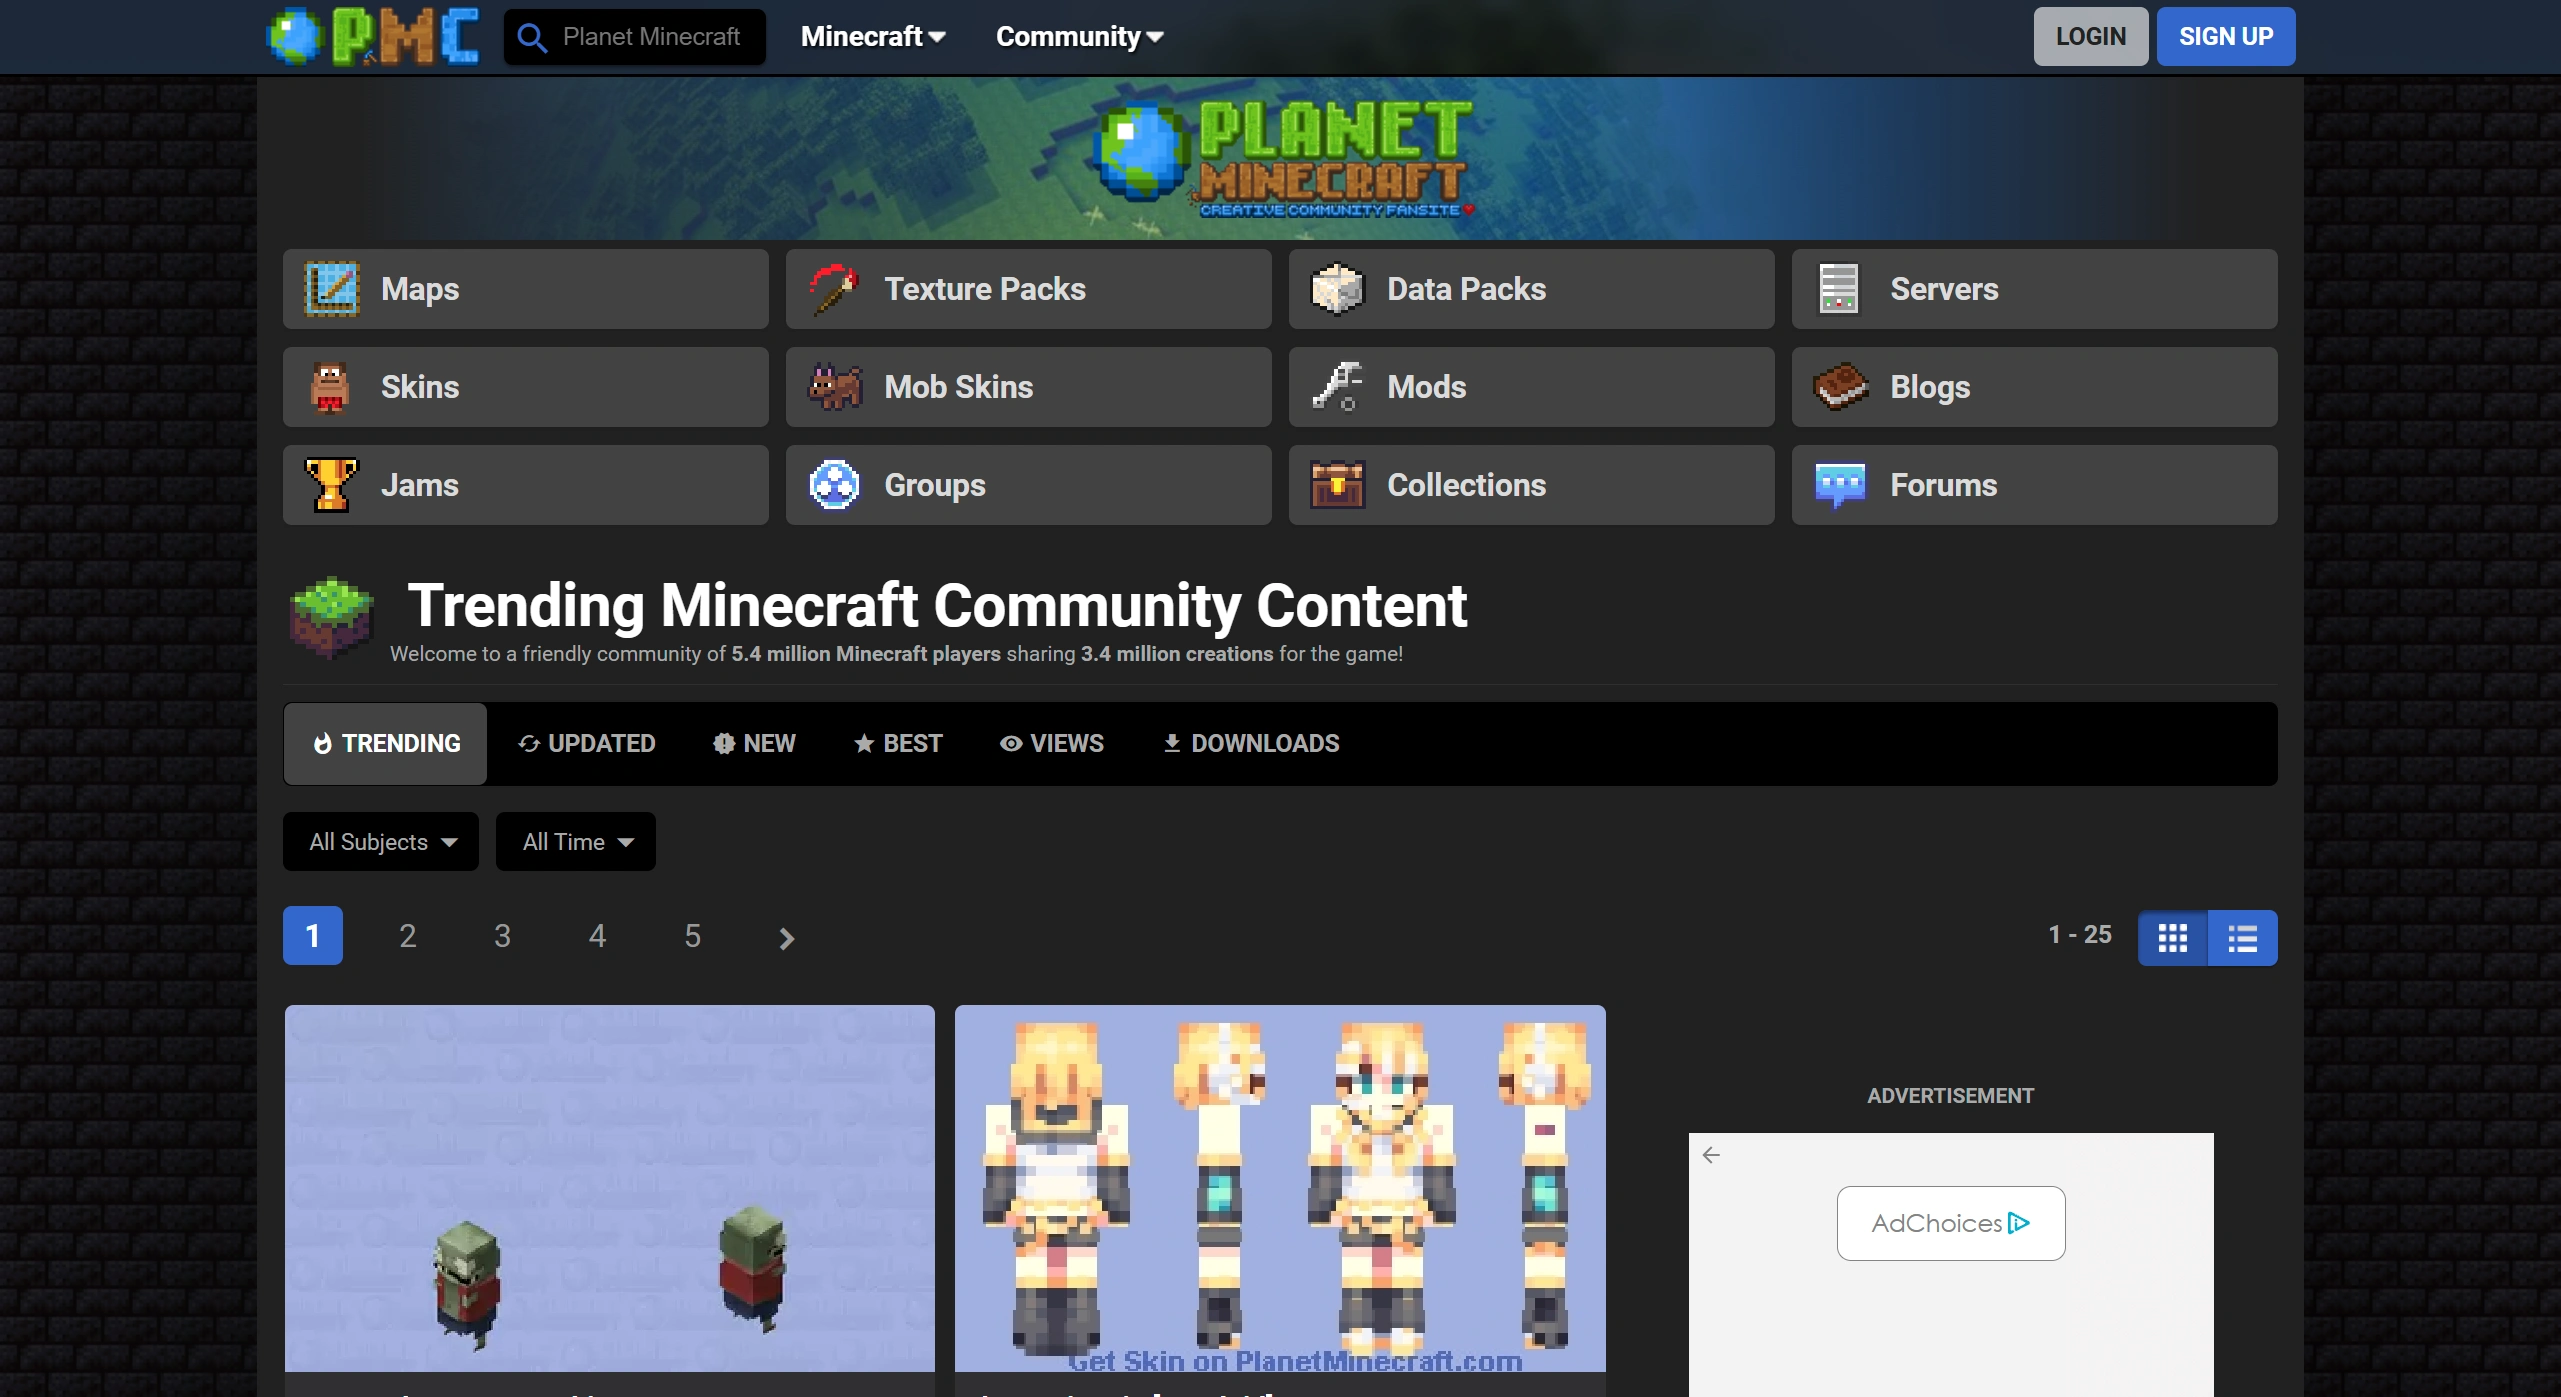Screen dimensions: 2561x1397
Task: Expand the All Time filter
Action: (x=576, y=842)
